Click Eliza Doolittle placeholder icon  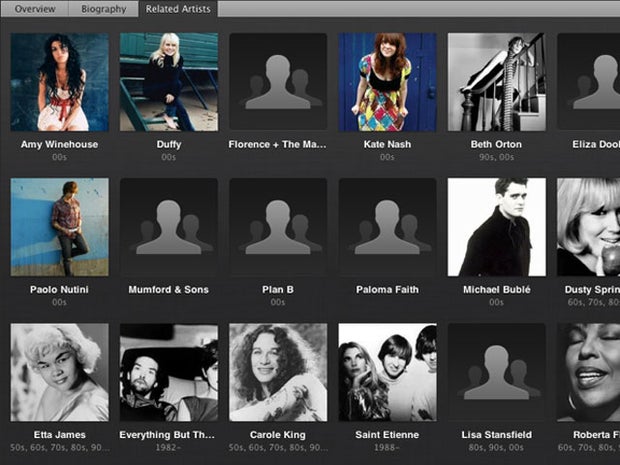click(588, 82)
